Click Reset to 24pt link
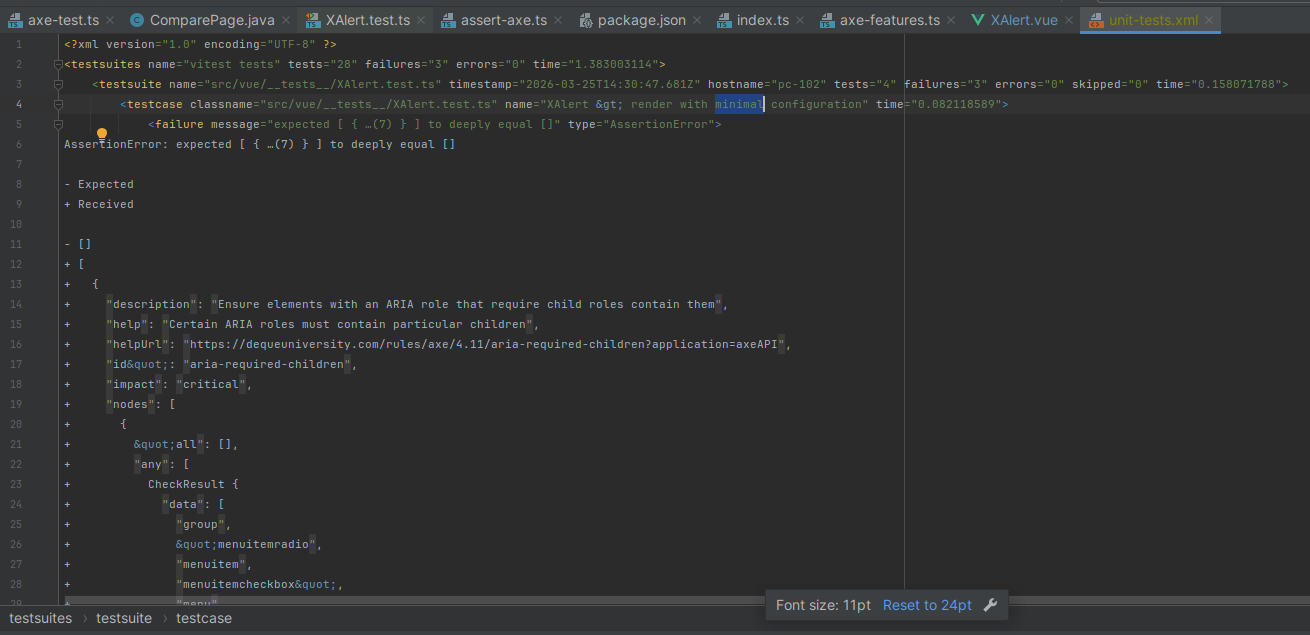The image size is (1310, 635). point(927,605)
